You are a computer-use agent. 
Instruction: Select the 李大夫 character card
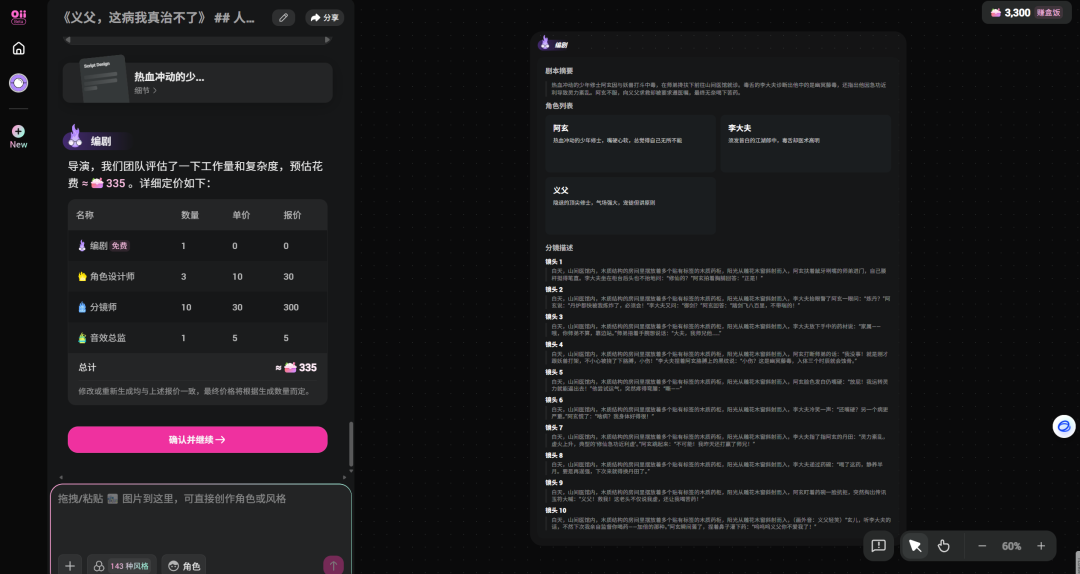[x=805, y=143]
